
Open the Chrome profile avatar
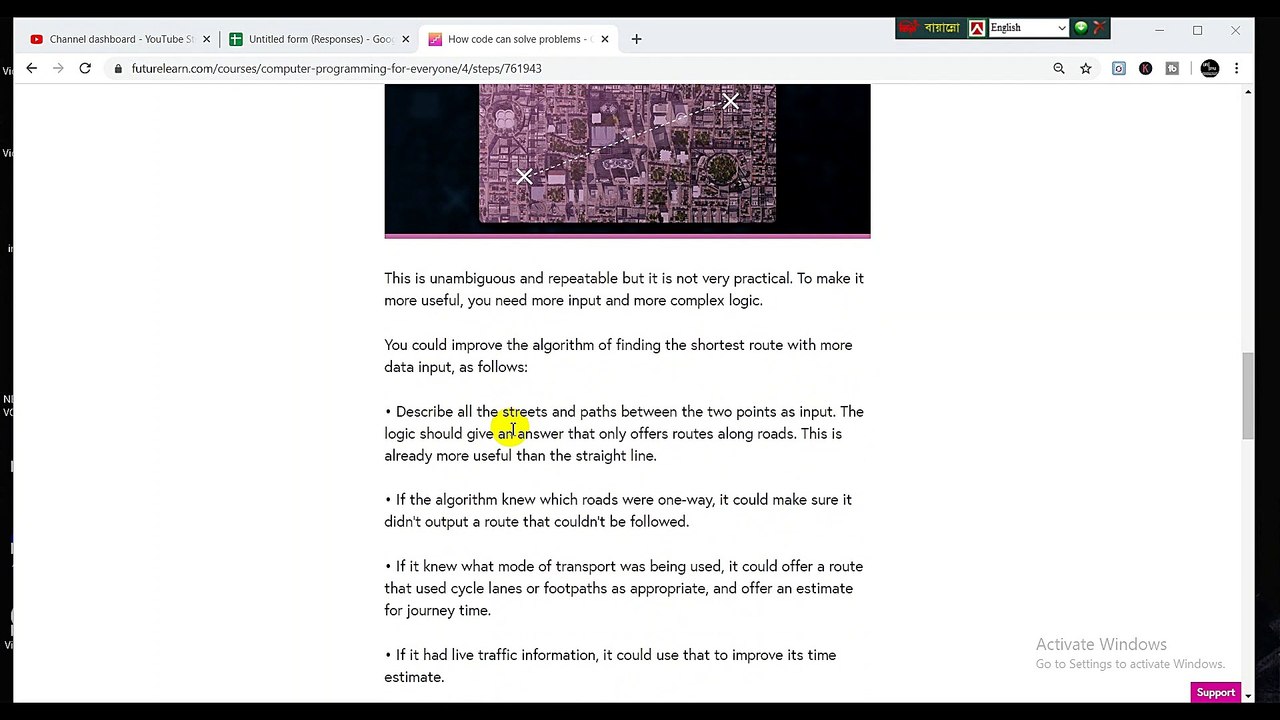click(x=1210, y=68)
